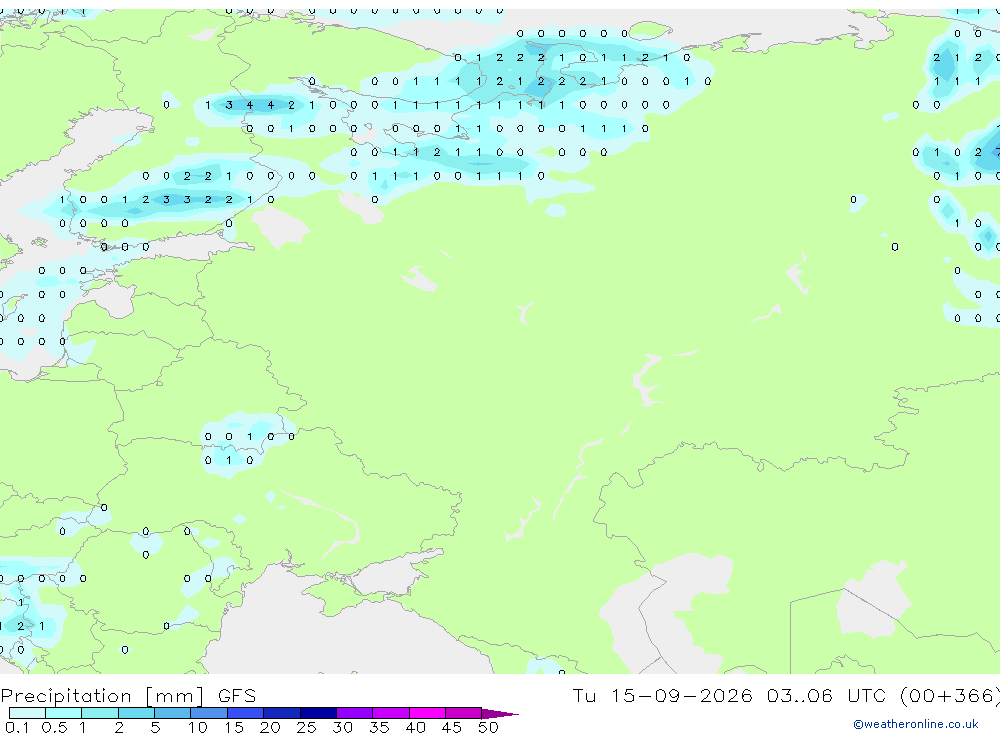1000x733 pixels.
Task: Click the Precipitation [mm] title text
Action: coord(102,696)
